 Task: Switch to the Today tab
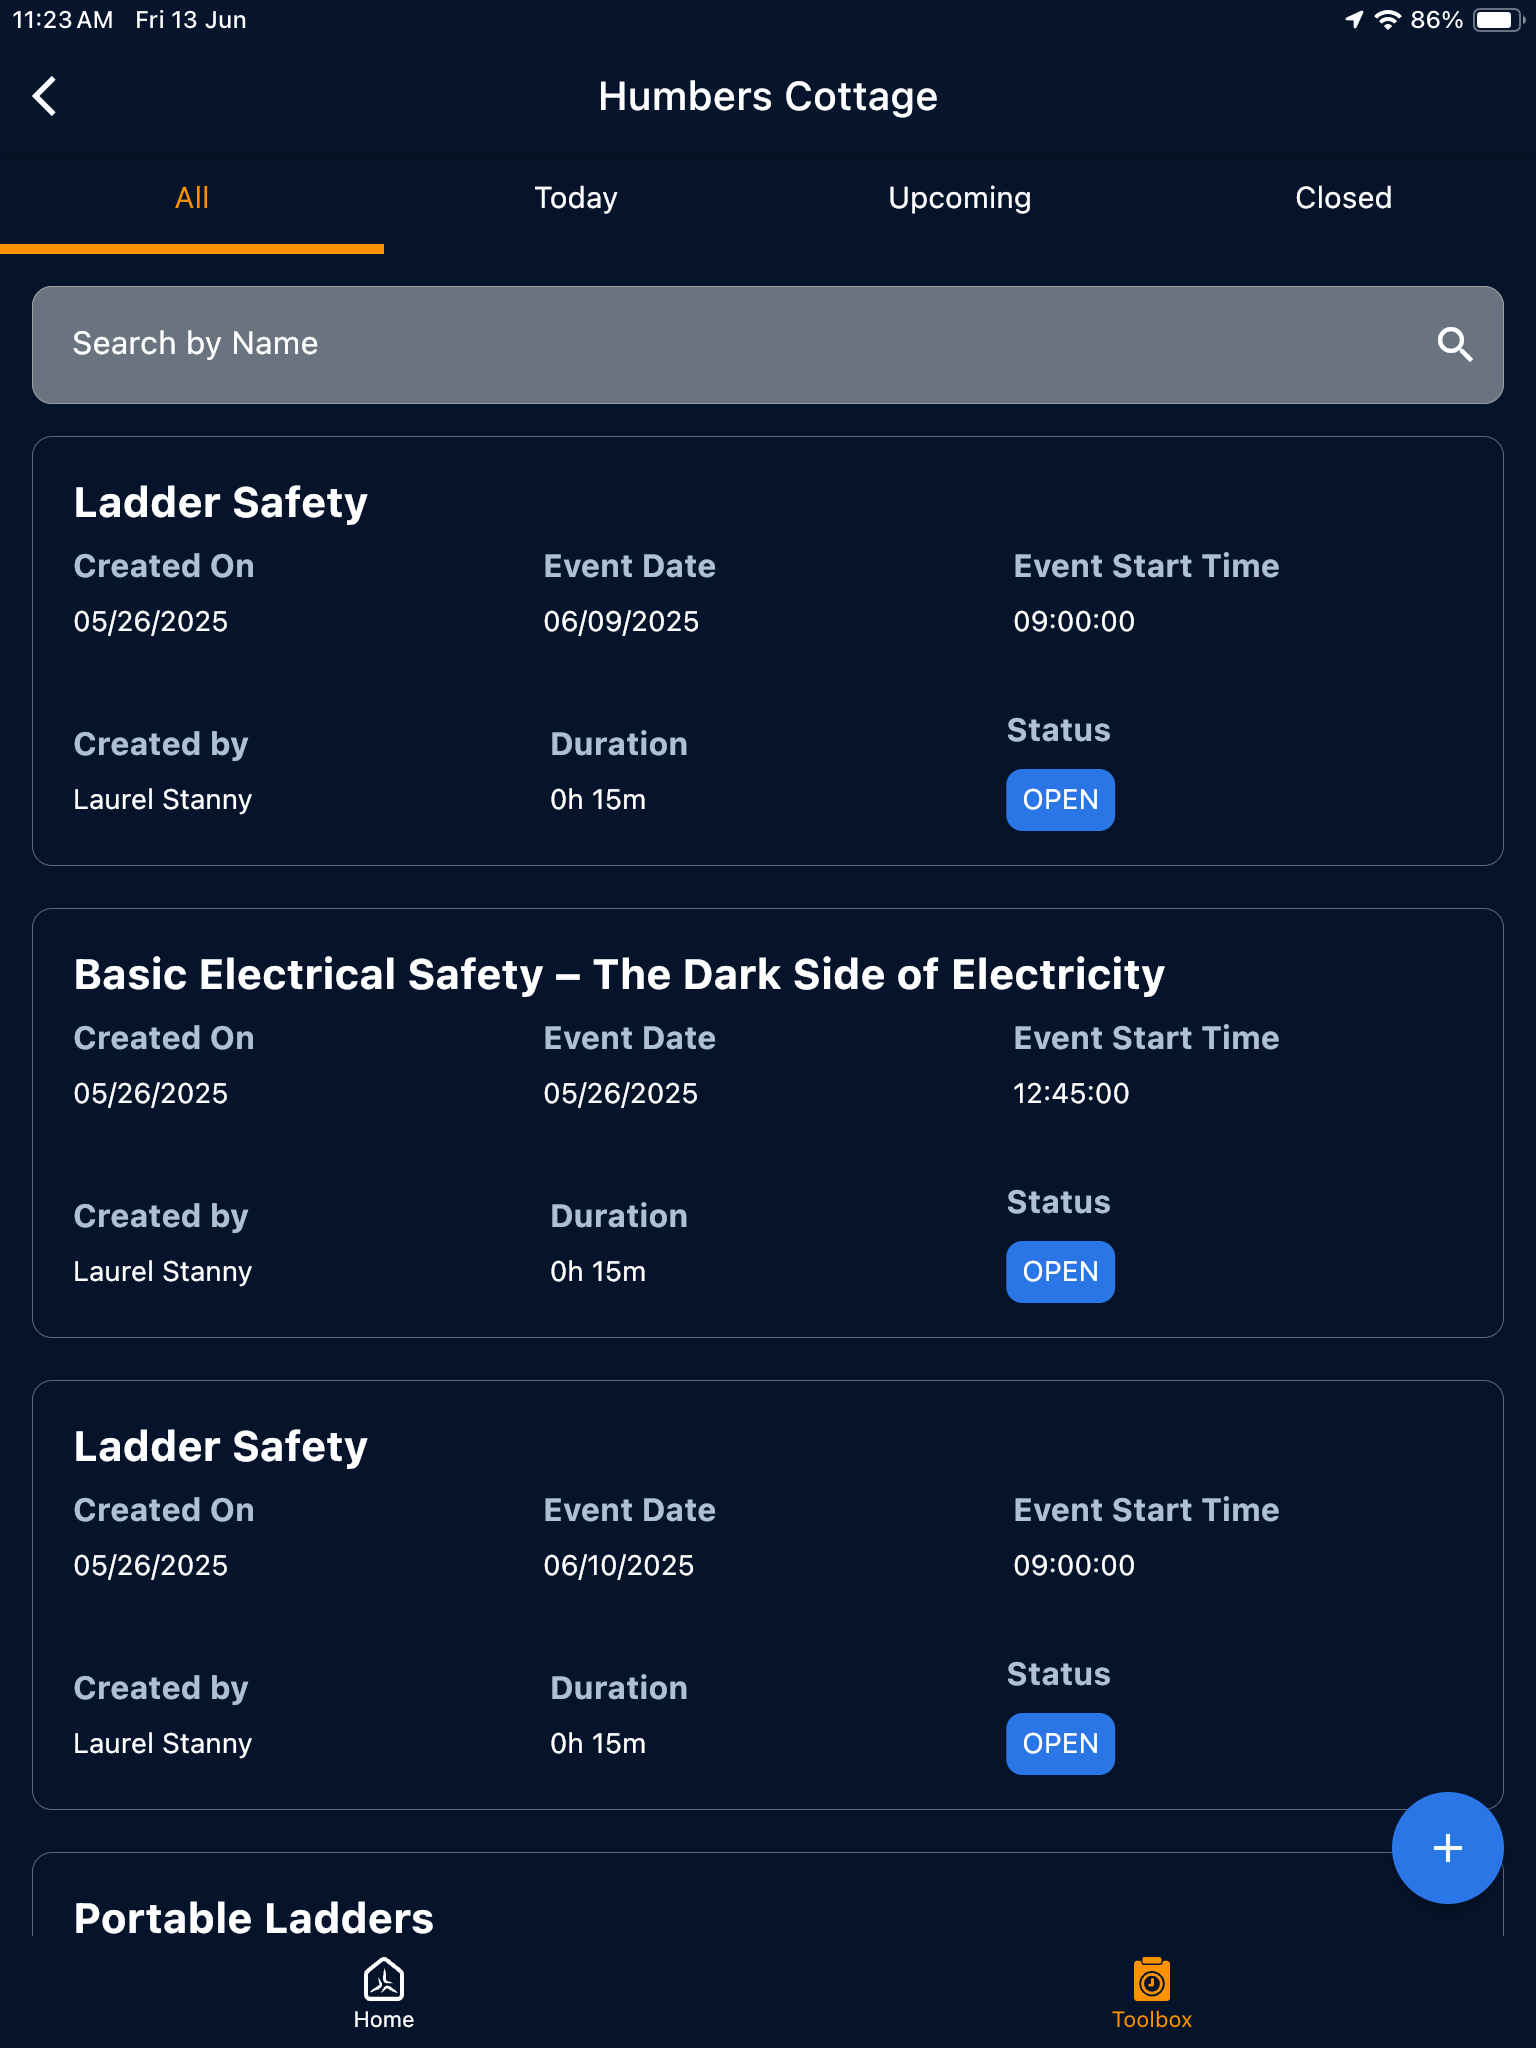tap(576, 198)
